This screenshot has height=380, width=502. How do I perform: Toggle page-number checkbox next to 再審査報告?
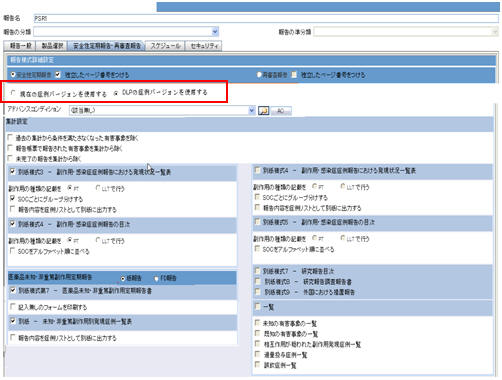pos(294,75)
